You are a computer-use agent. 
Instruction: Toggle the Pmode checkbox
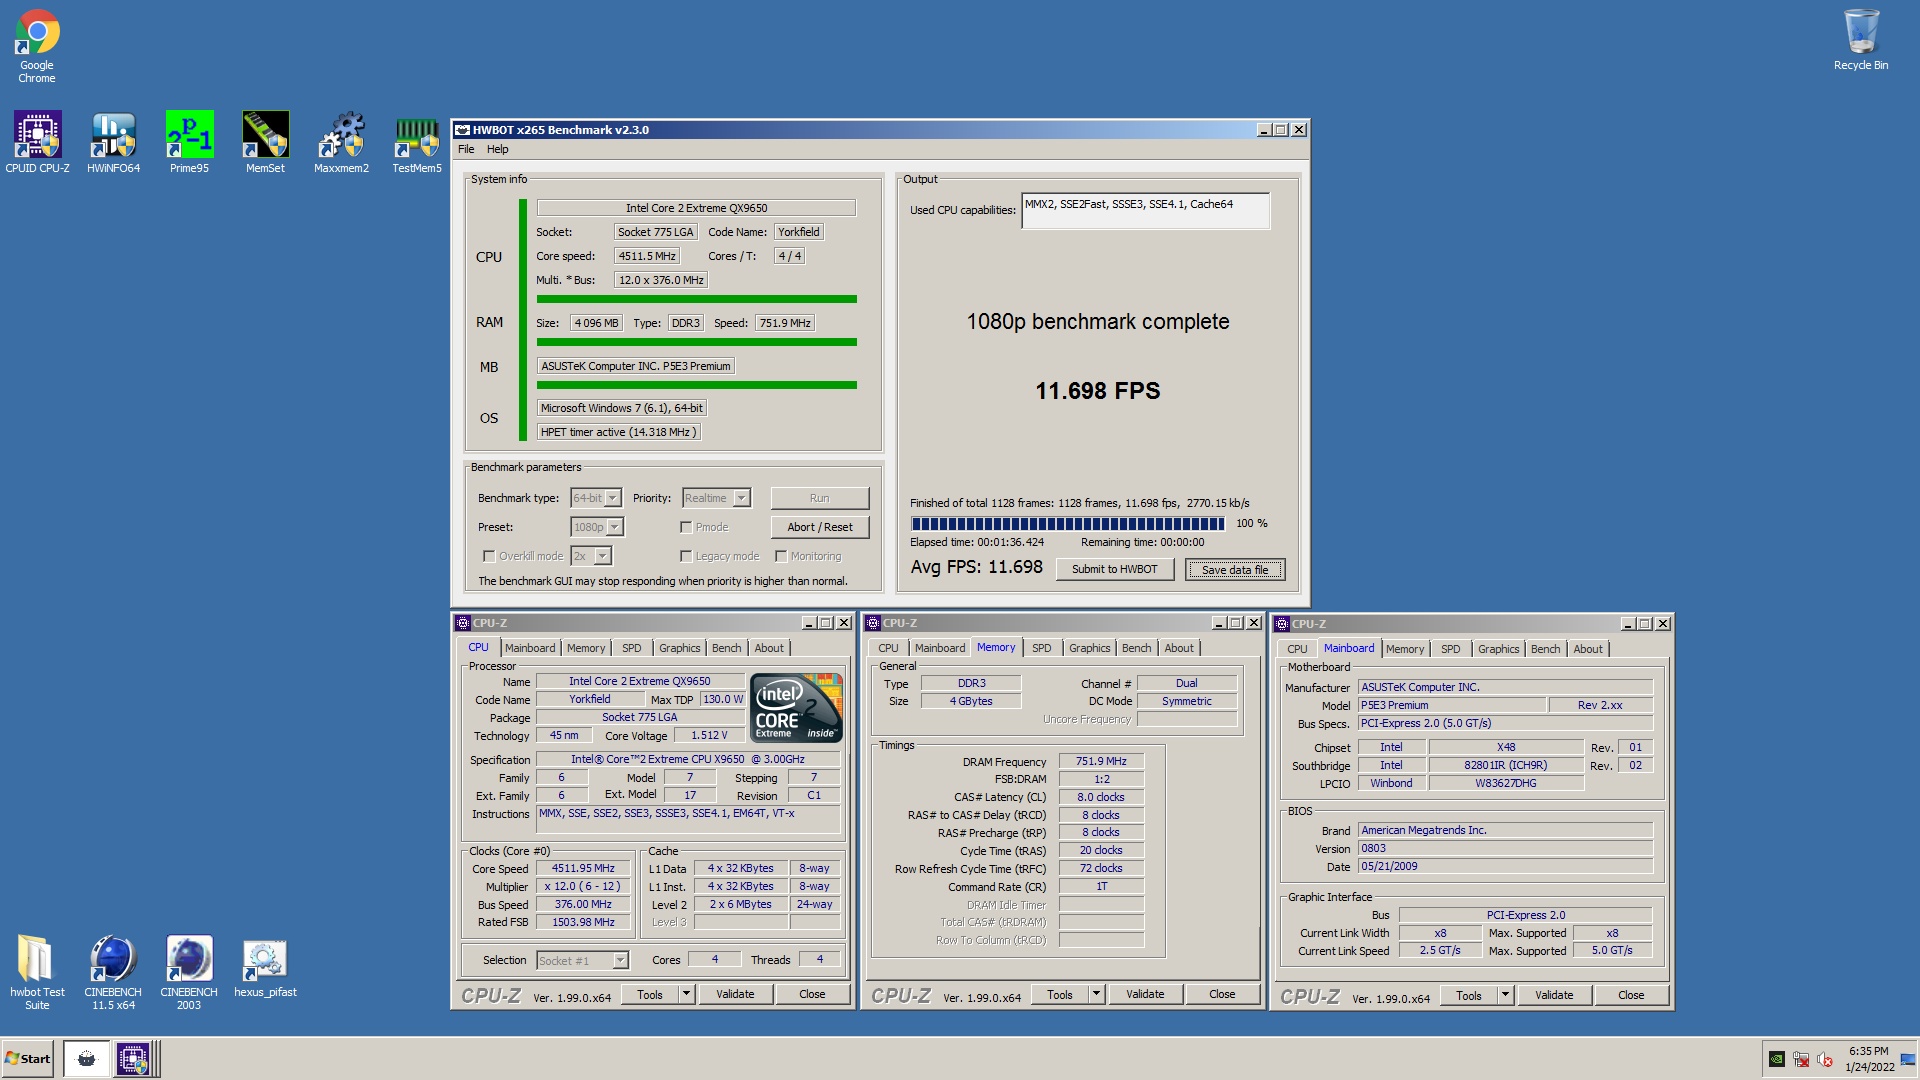pos(686,527)
